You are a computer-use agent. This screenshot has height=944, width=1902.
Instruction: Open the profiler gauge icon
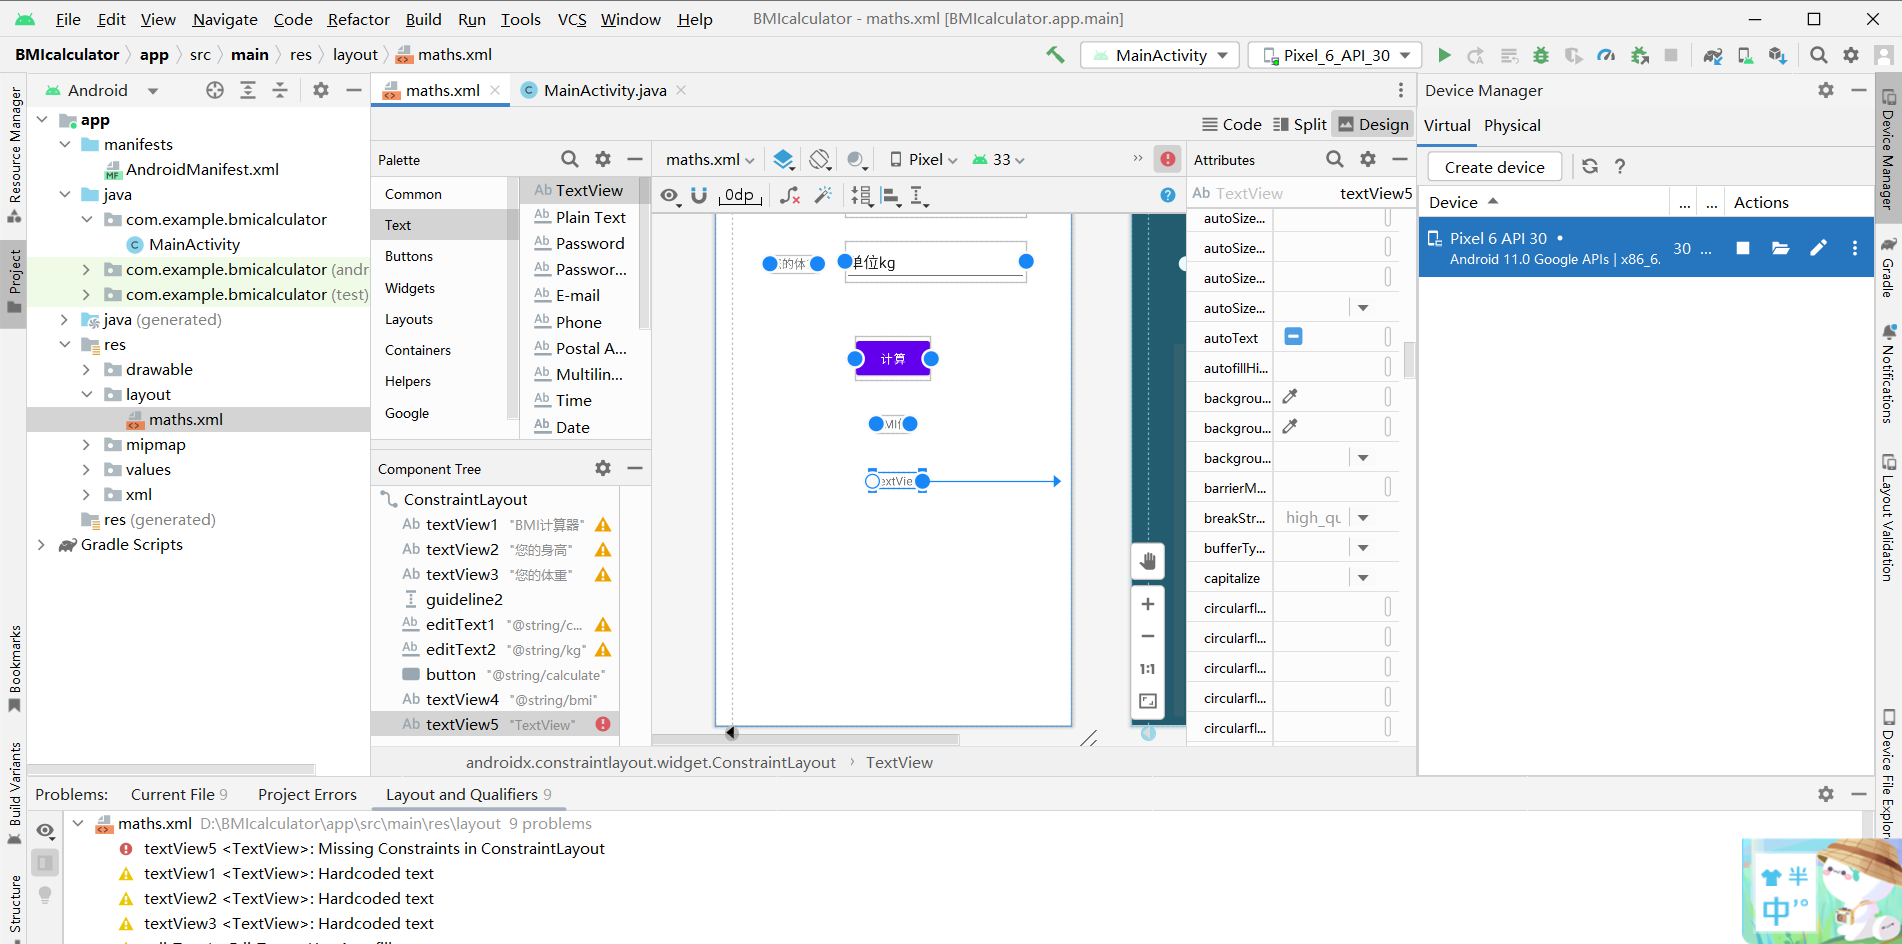(1606, 55)
